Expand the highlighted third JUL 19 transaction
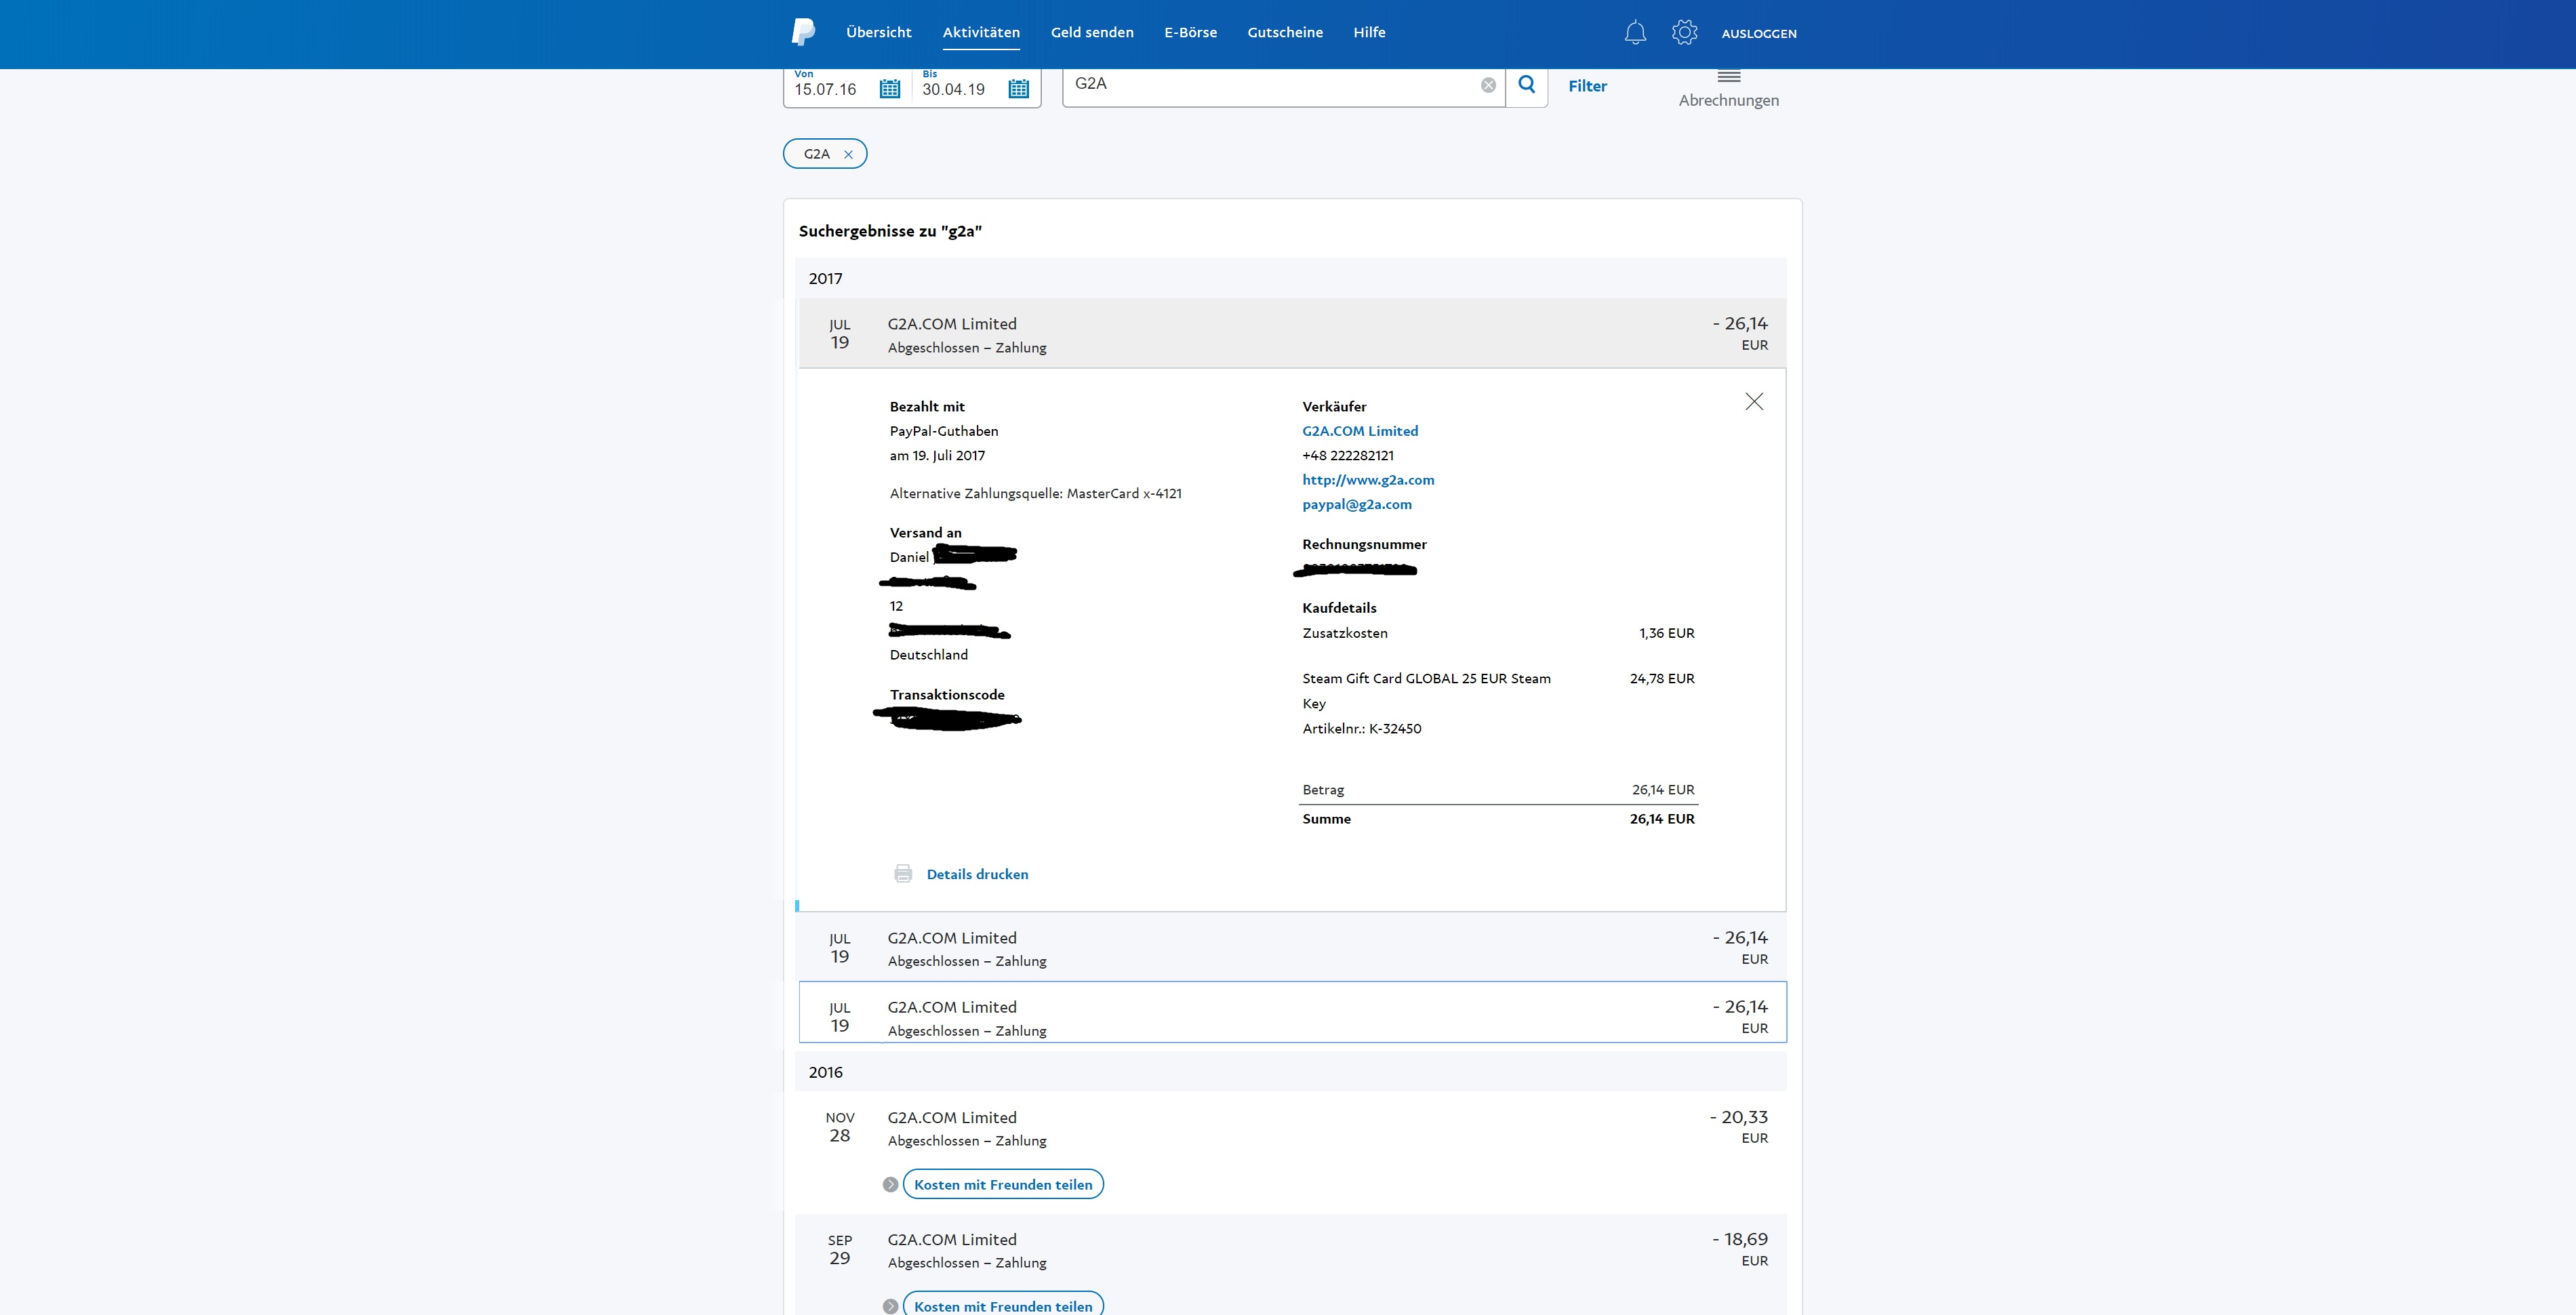Image resolution: width=2576 pixels, height=1315 pixels. (1292, 1012)
